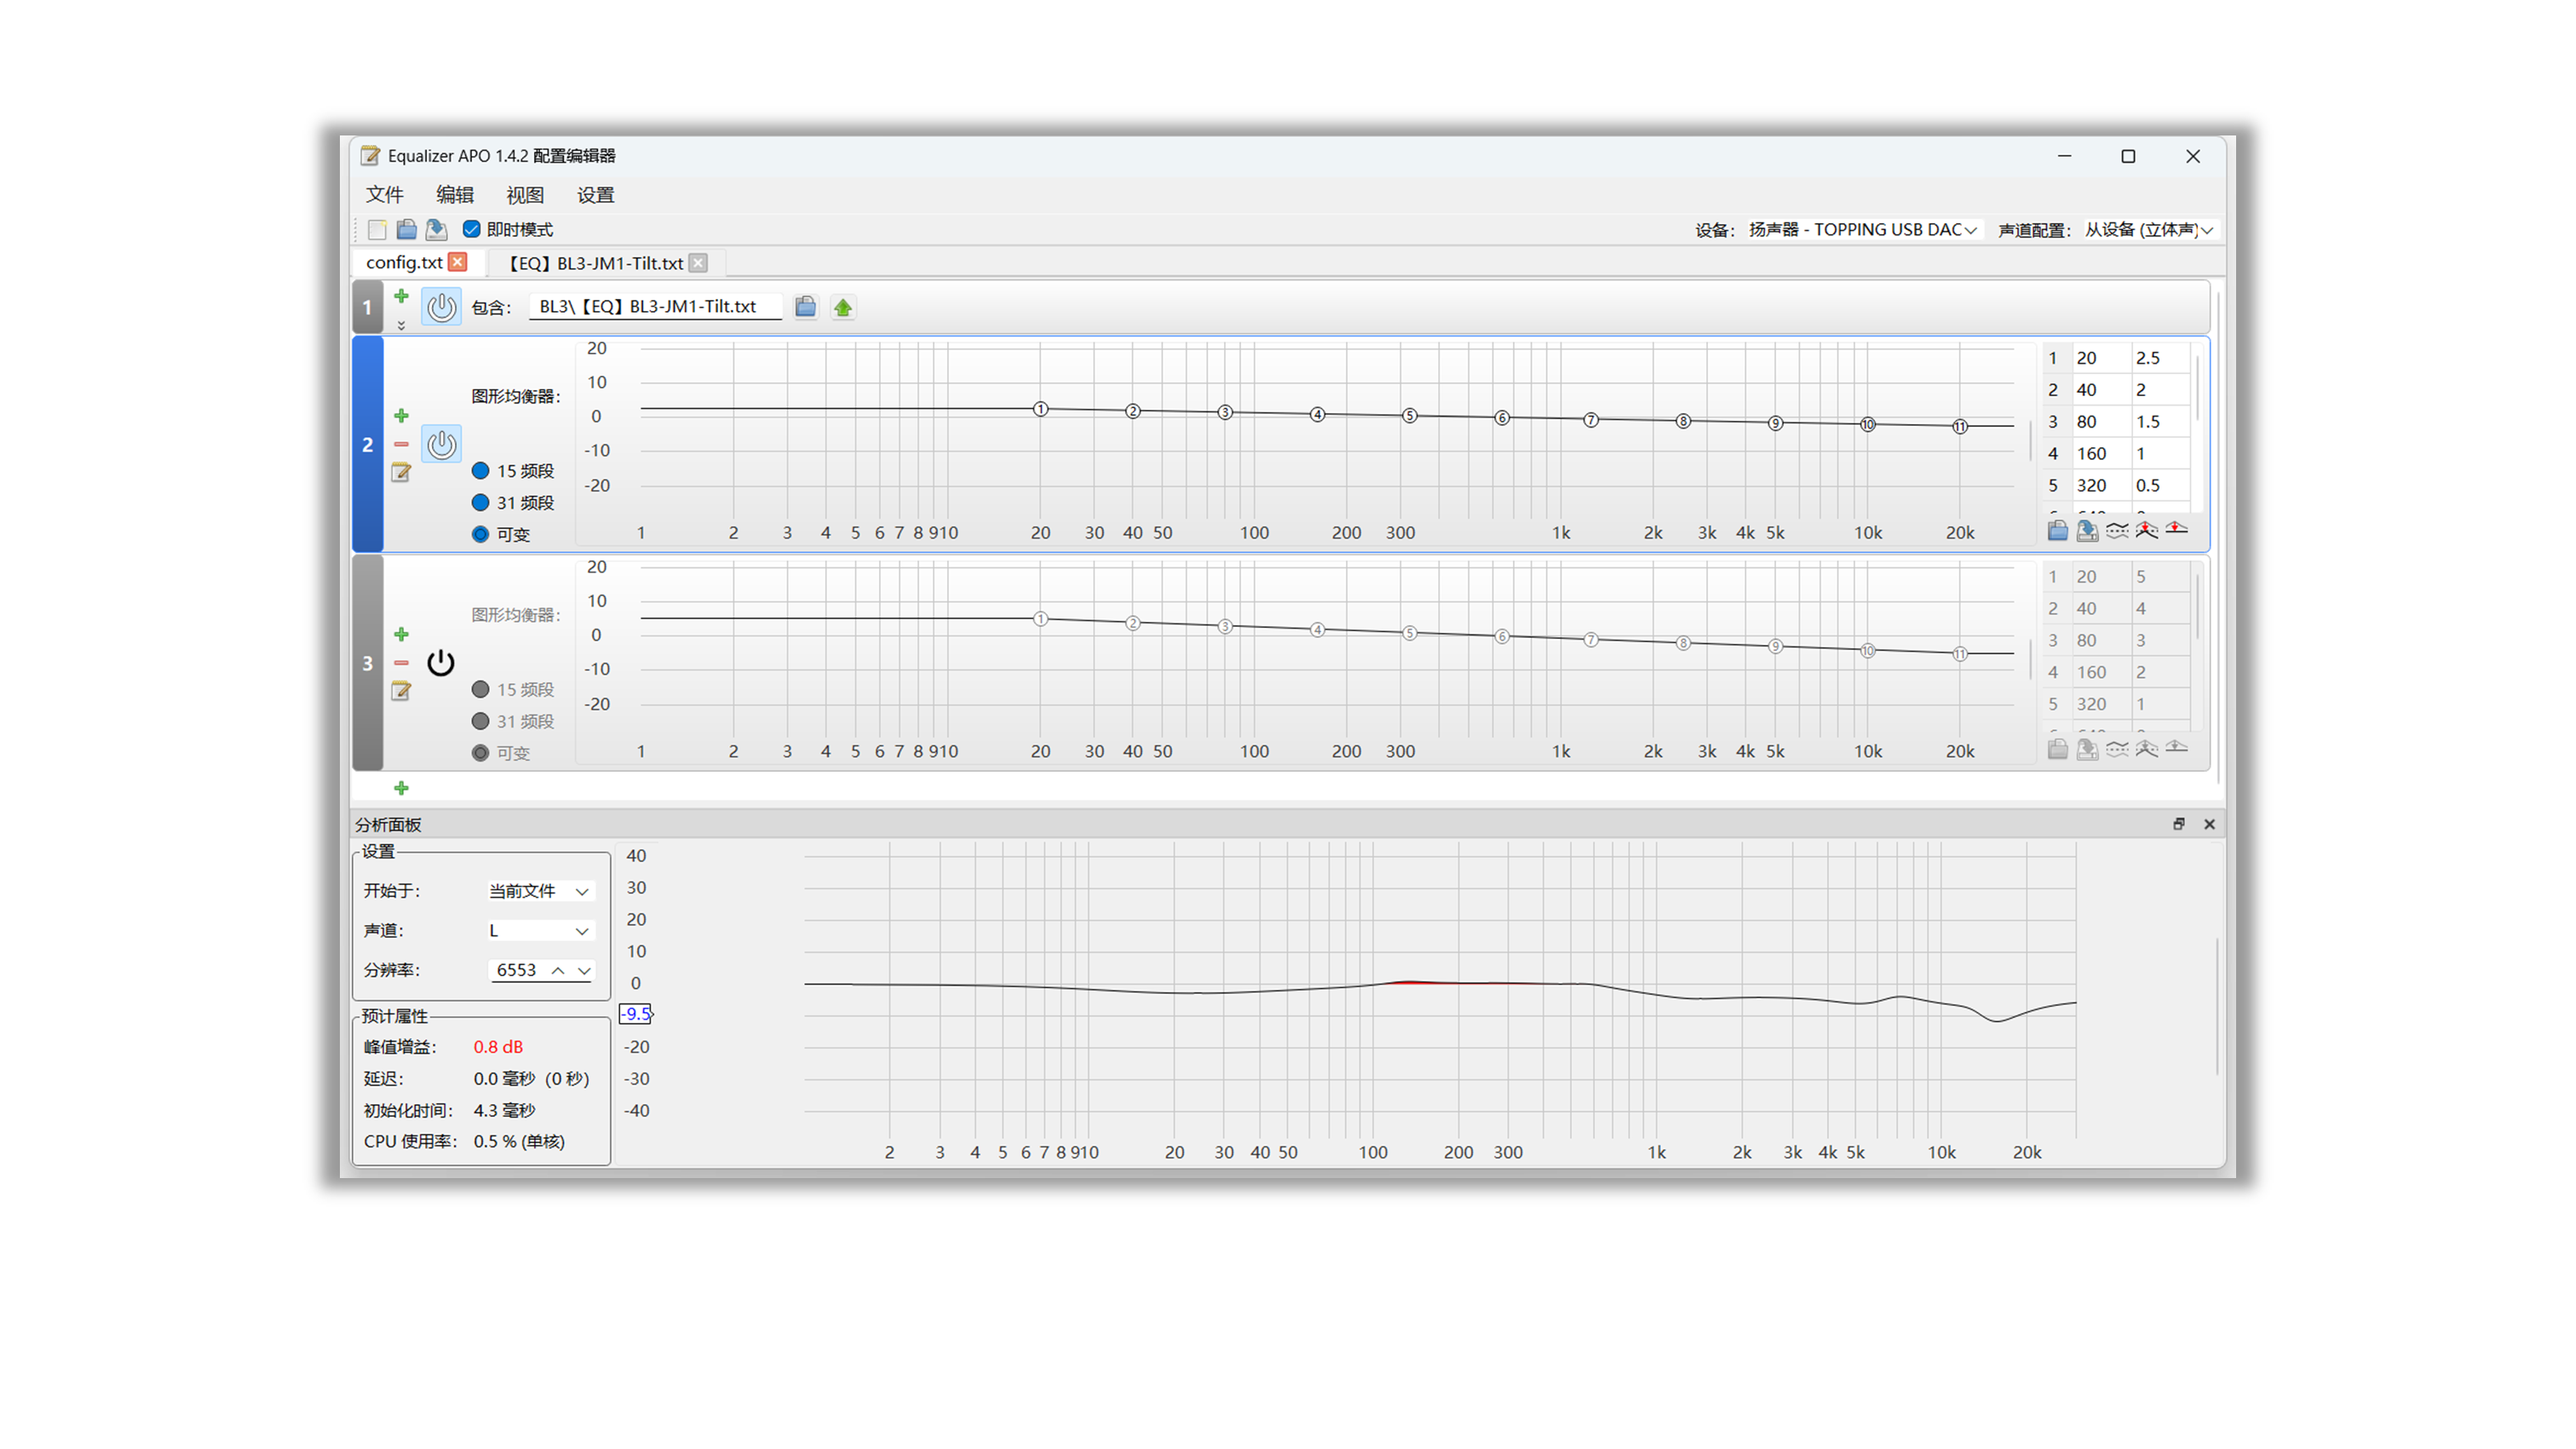Click normalize response icon in filter 2
The width and height of the screenshot is (2576, 1449).
tap(2147, 530)
